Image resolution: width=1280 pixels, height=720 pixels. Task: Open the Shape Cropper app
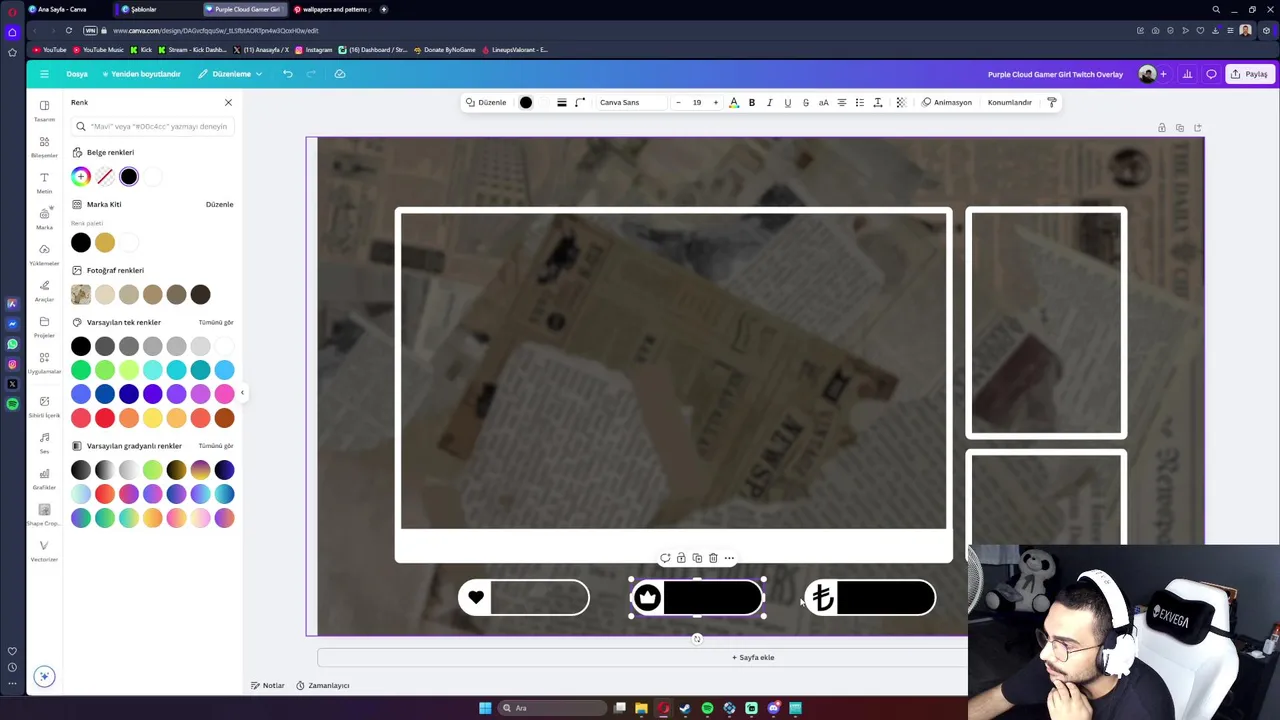point(44,514)
